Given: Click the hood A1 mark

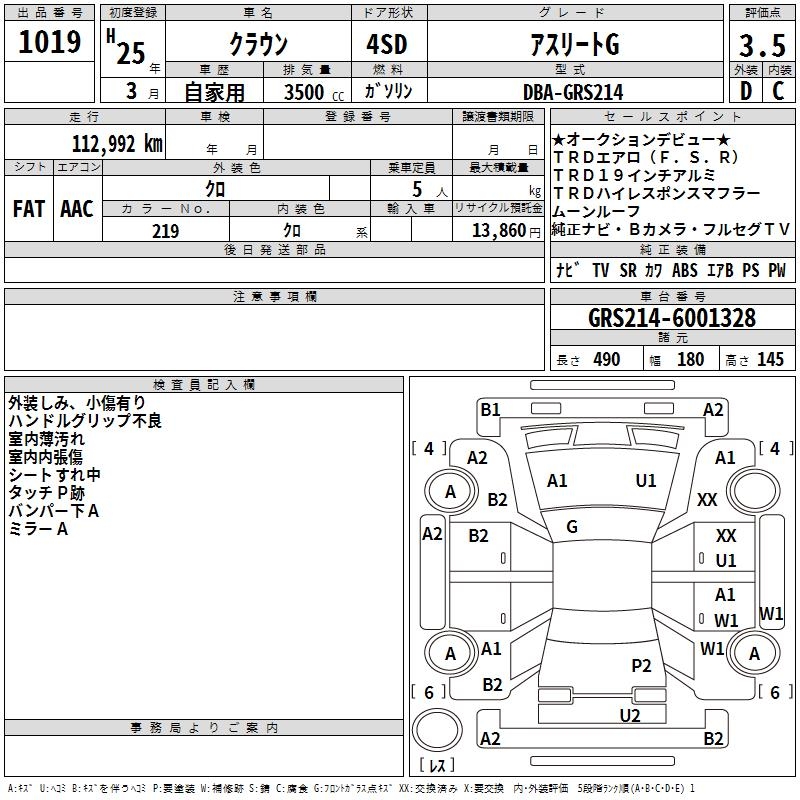Looking at the screenshot, I should [x=557, y=481].
